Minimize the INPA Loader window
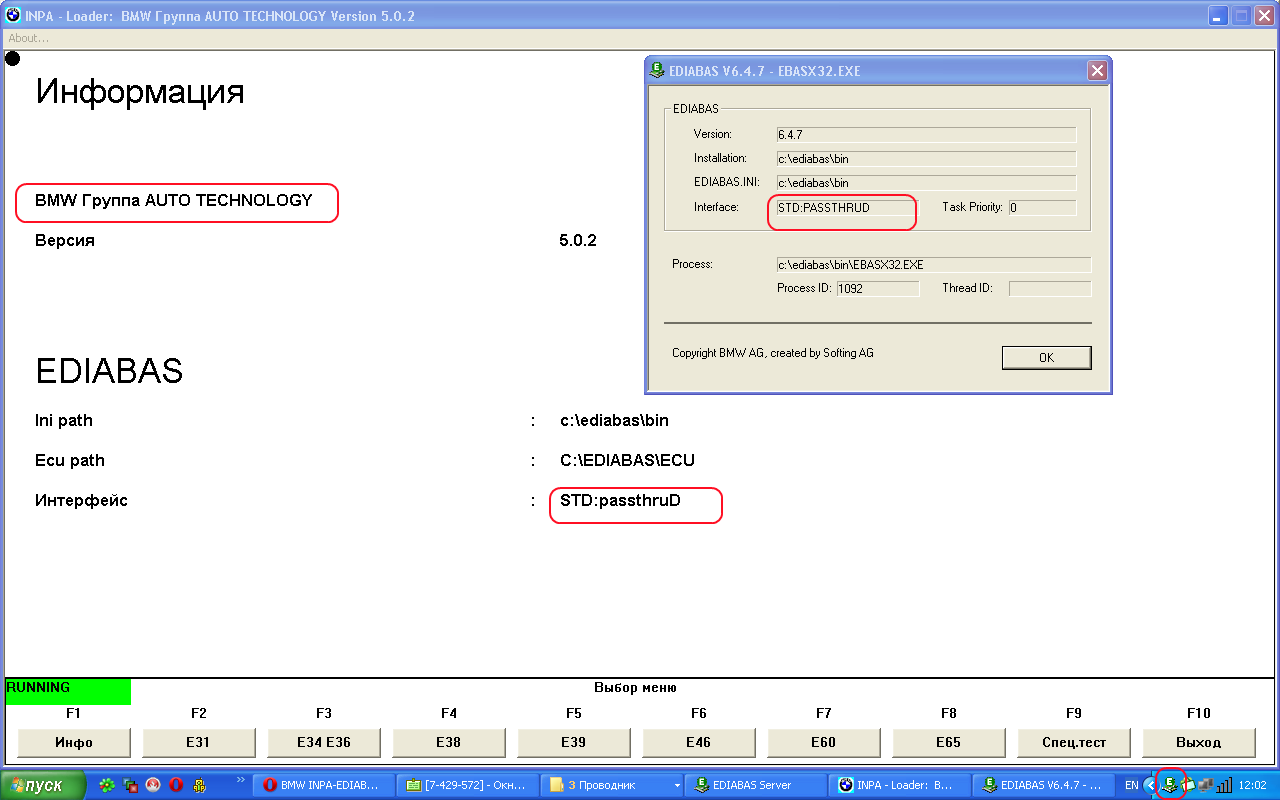 [1218, 16]
